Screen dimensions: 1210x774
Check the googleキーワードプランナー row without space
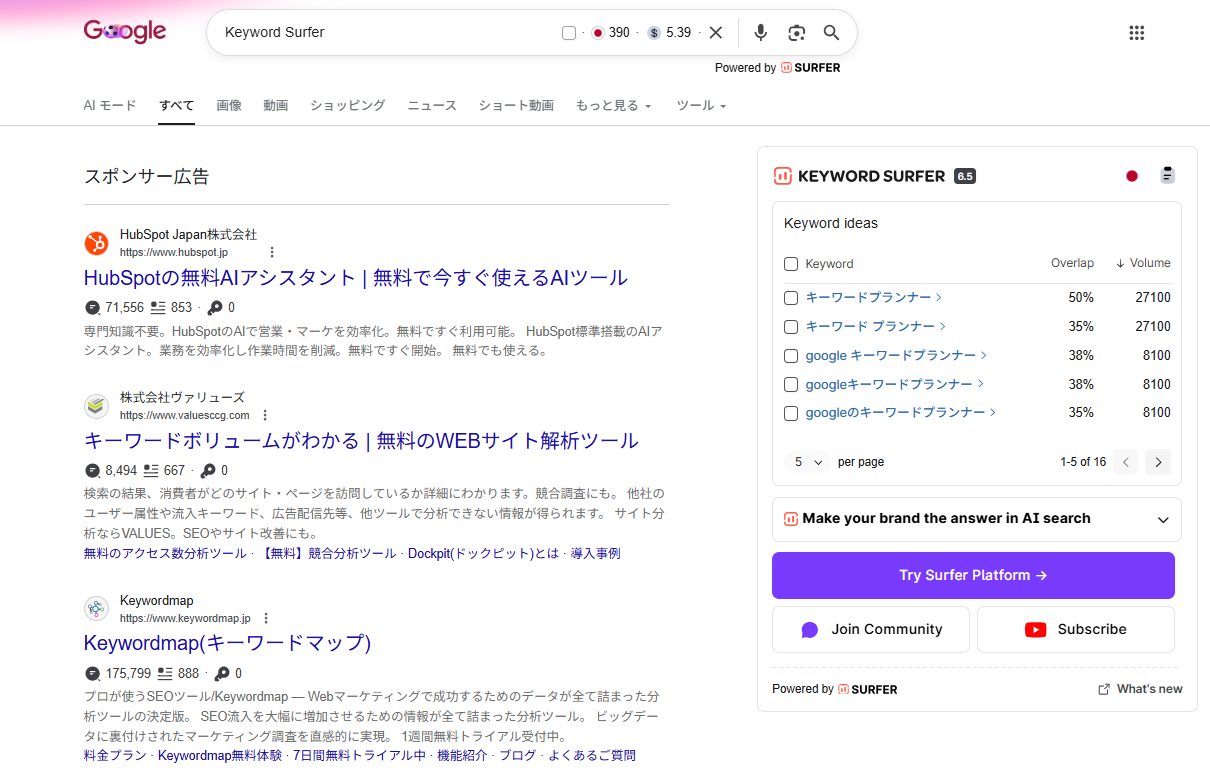coord(791,385)
